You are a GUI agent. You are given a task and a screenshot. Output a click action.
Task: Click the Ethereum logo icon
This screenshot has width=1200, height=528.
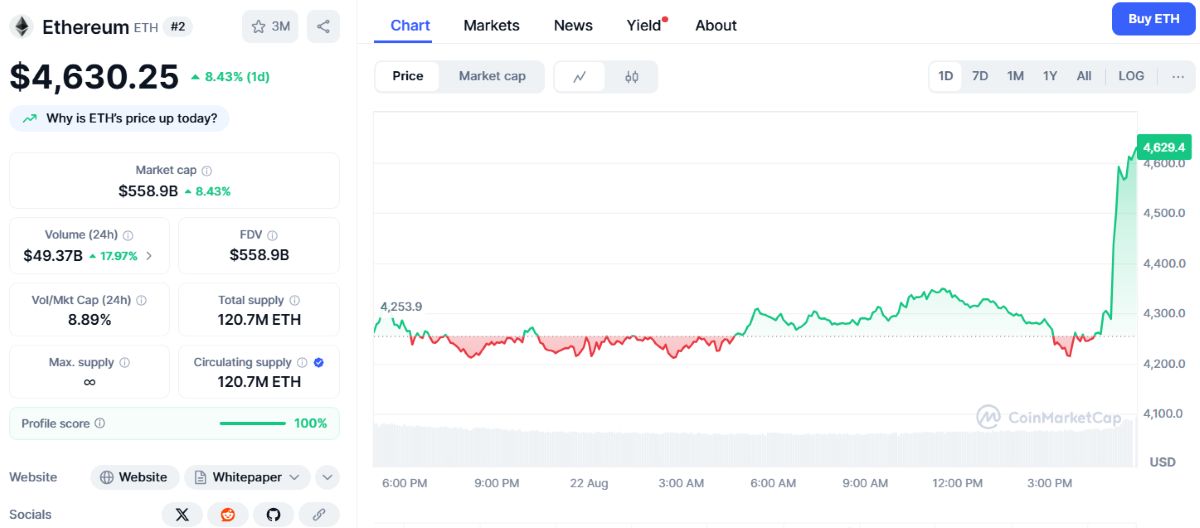21,27
